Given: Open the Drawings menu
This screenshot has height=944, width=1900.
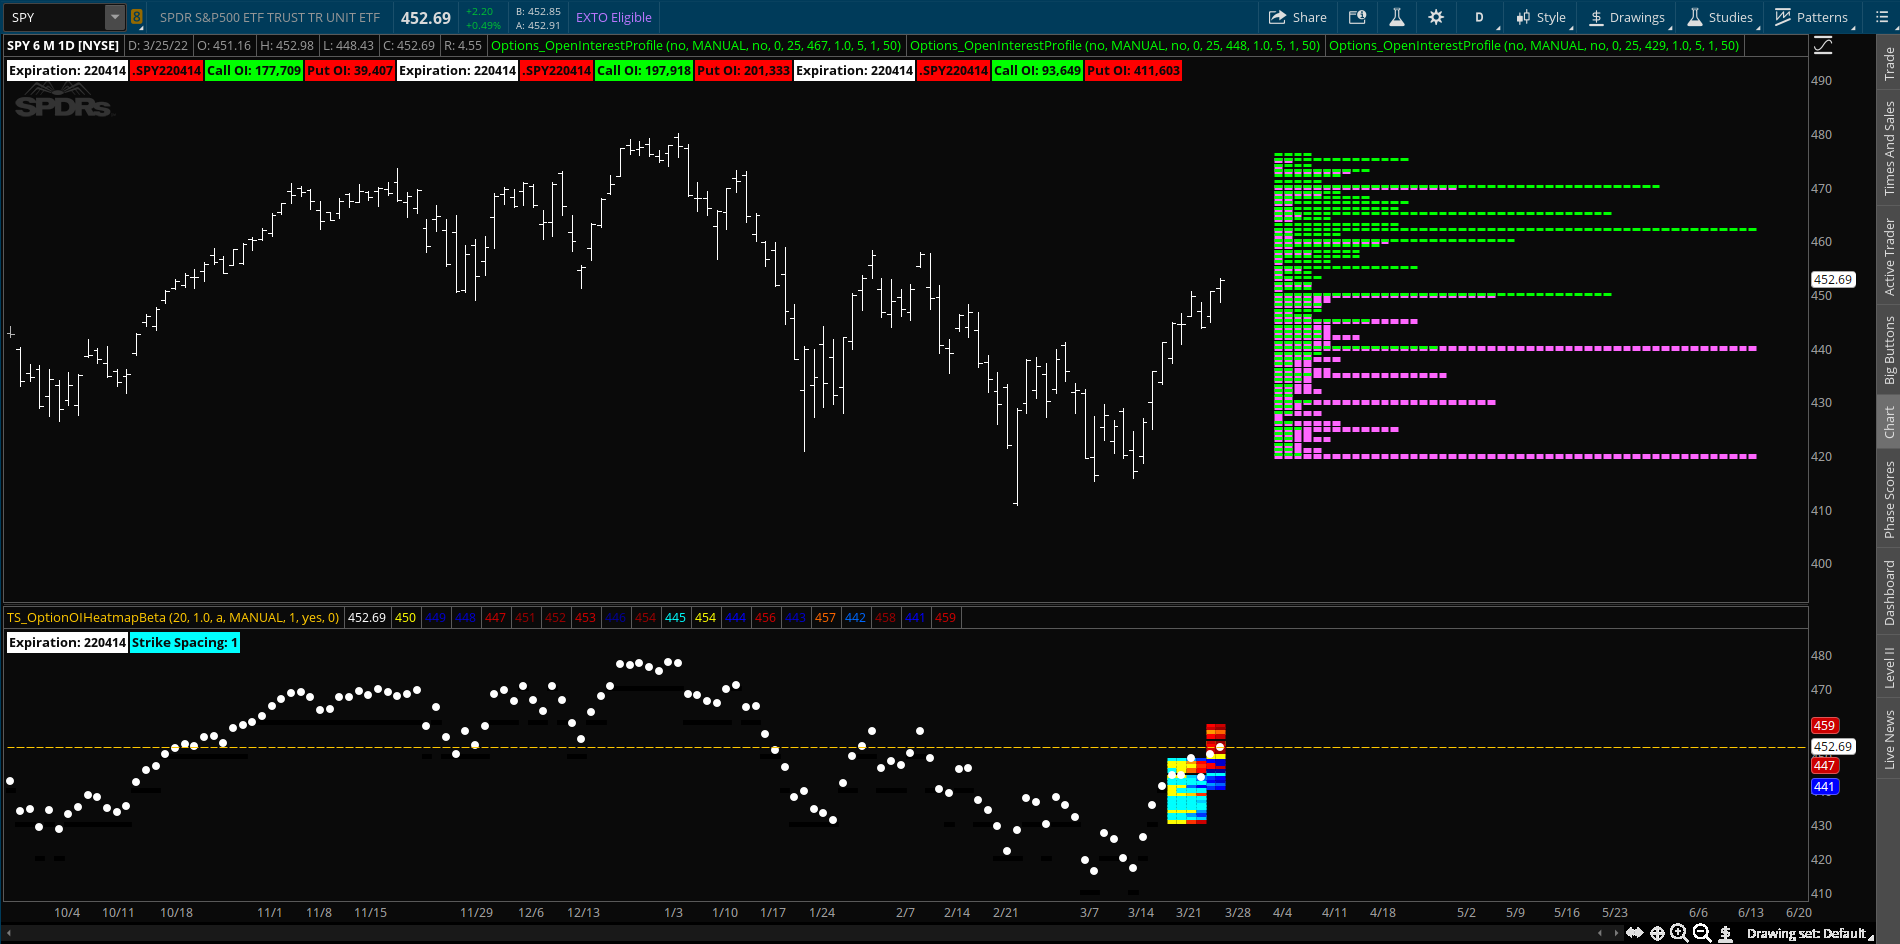Looking at the screenshot, I should pos(1627,17).
